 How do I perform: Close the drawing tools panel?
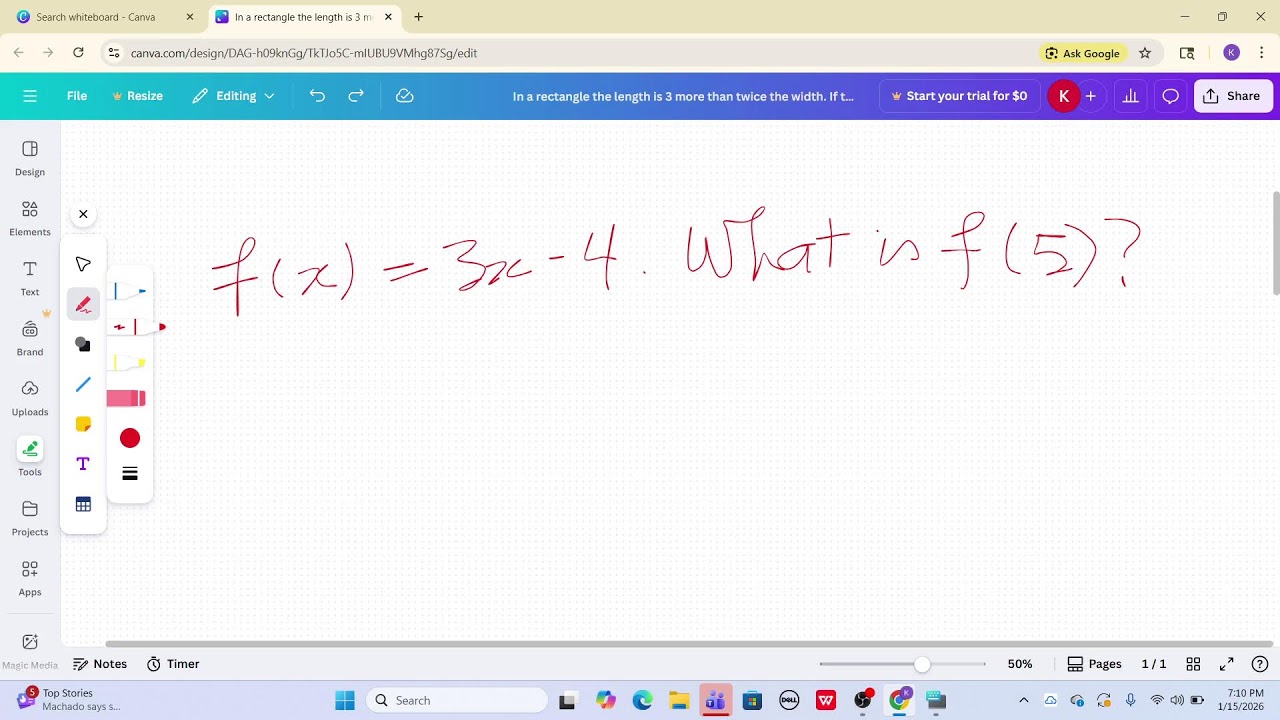point(83,214)
